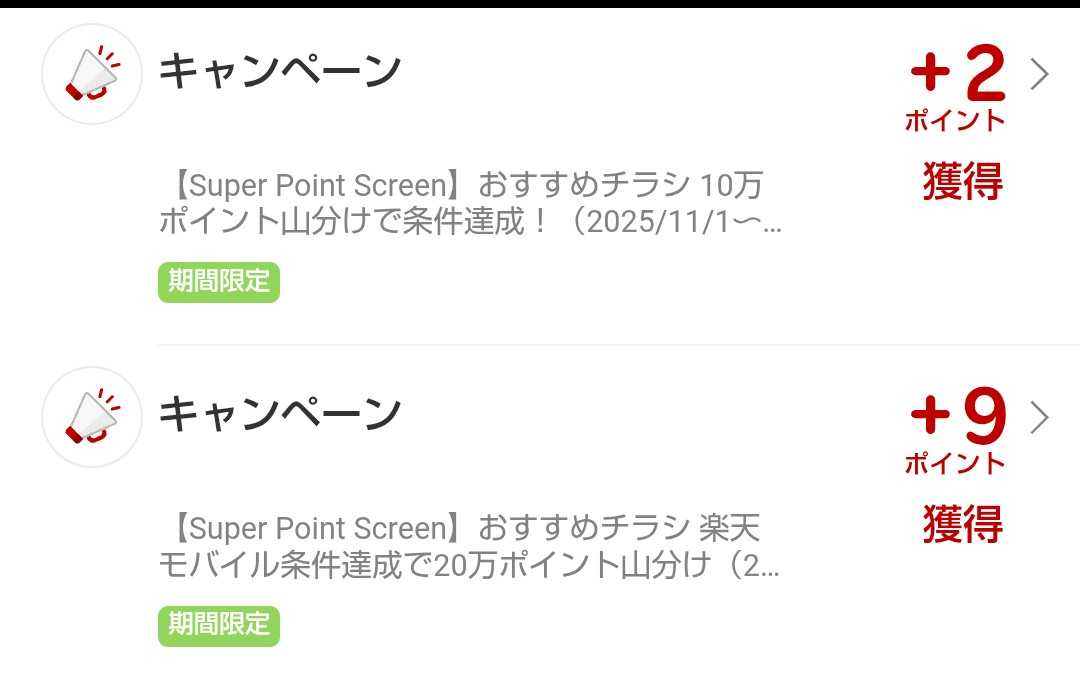Click the ポイント label beneath +9
The width and height of the screenshot is (1080, 676).
(x=955, y=464)
